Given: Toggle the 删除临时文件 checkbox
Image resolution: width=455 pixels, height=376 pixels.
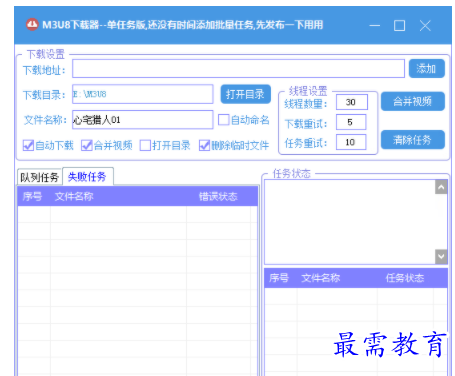Looking at the screenshot, I should tap(204, 145).
